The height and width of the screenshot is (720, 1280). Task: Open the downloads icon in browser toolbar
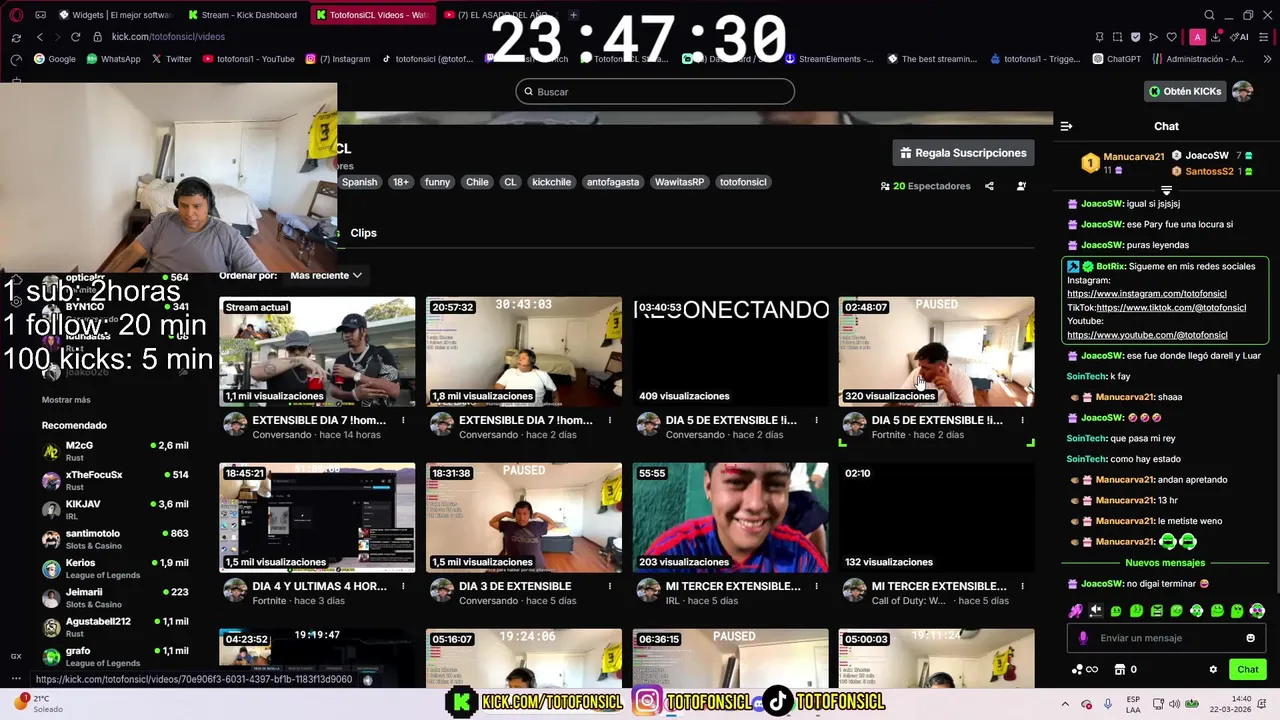1215,37
